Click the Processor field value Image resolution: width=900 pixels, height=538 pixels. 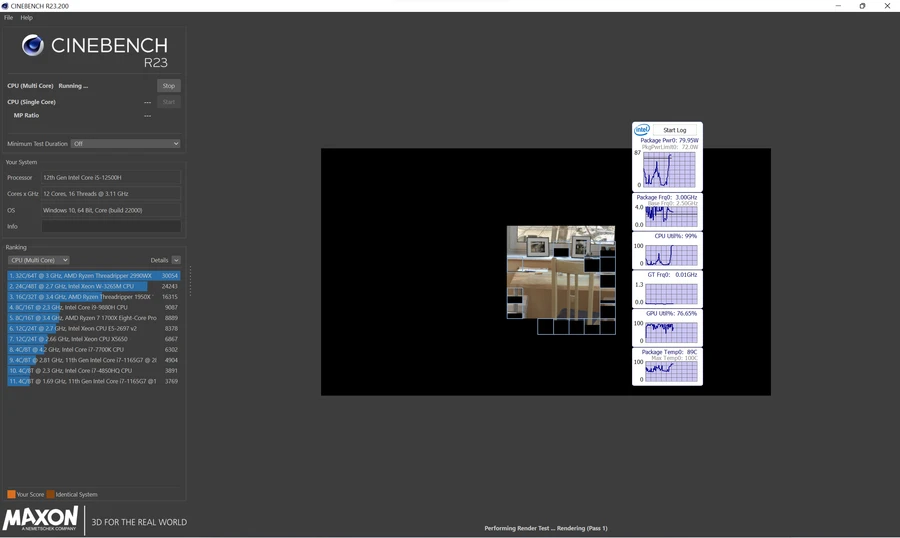tap(111, 177)
